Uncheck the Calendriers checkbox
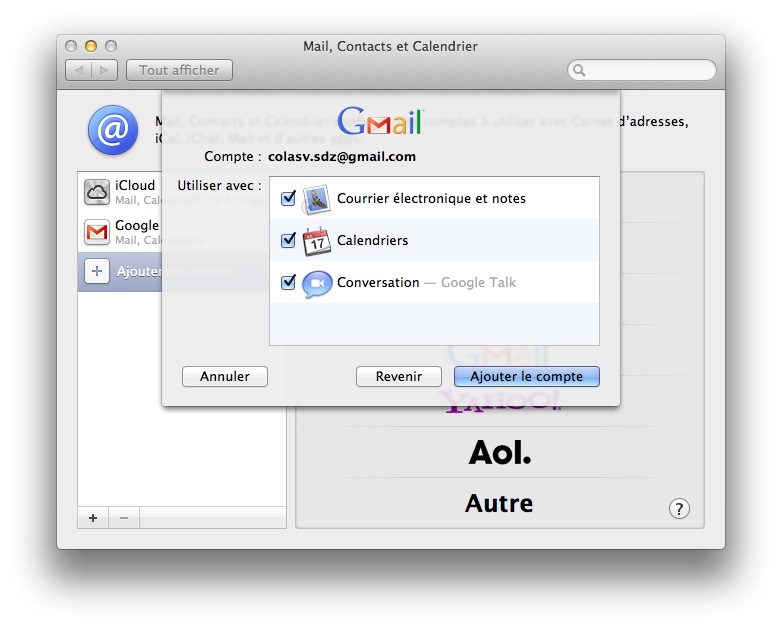 [288, 240]
